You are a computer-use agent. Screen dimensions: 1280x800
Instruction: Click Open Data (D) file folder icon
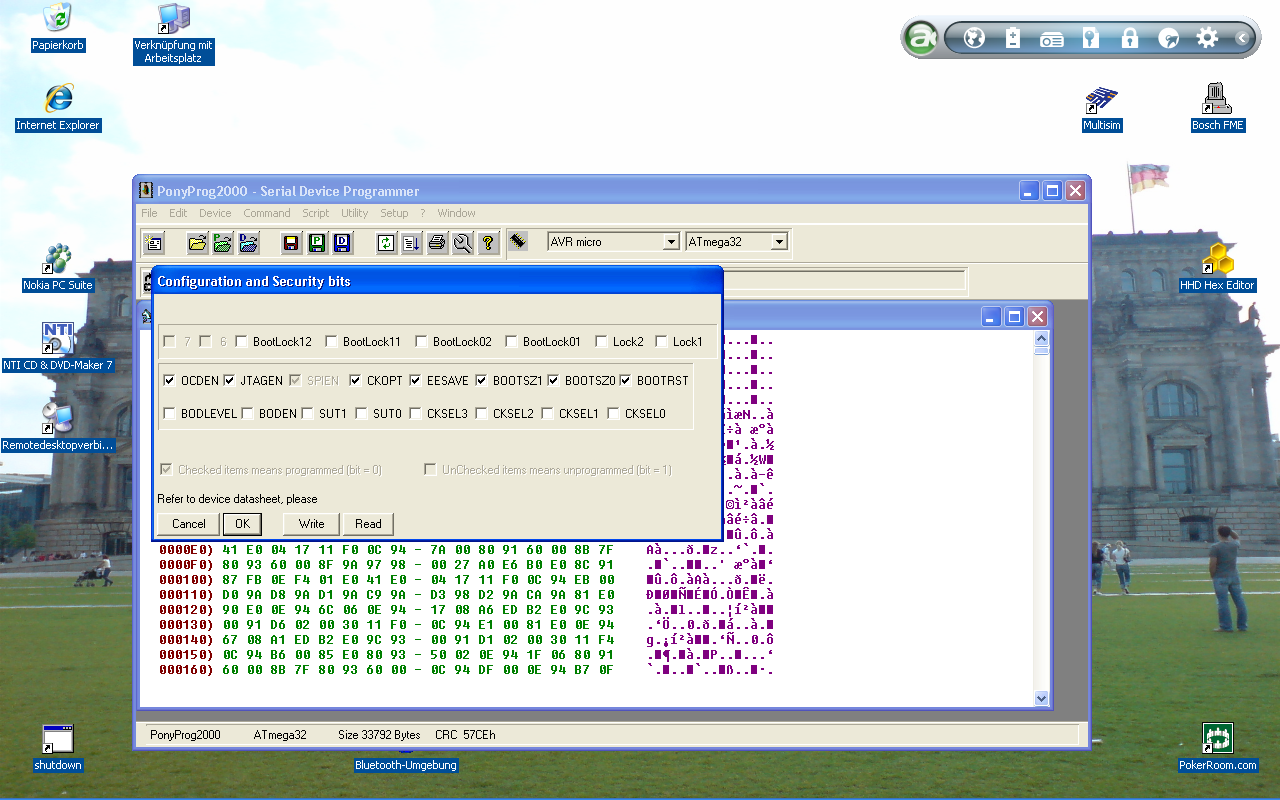pos(248,242)
